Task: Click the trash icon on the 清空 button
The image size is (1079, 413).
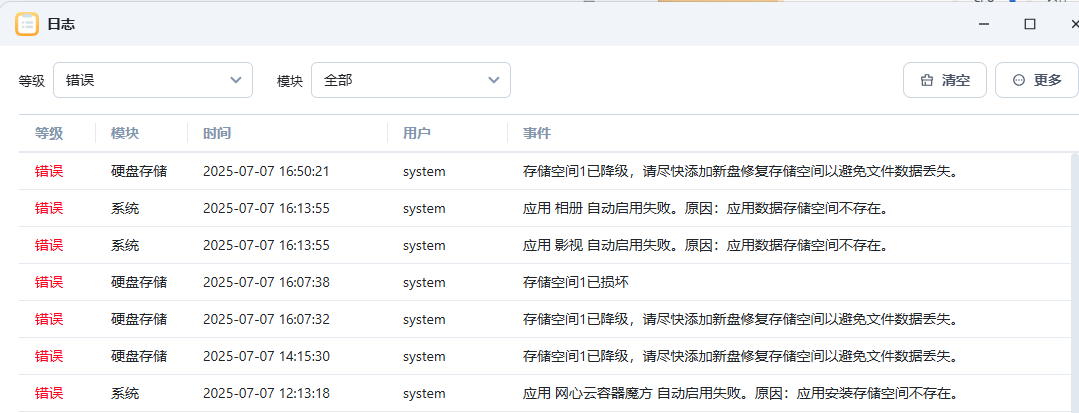Action: [x=926, y=81]
